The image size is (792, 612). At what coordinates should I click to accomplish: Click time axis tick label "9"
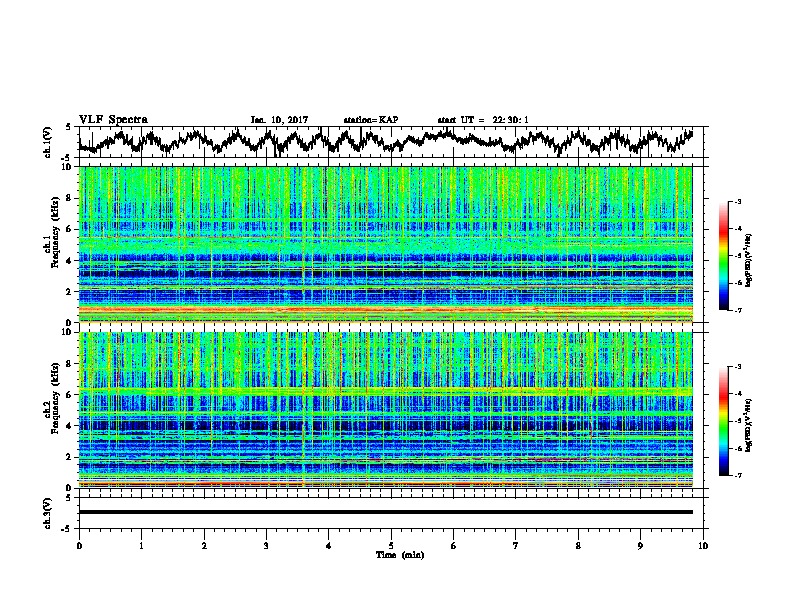pyautogui.click(x=640, y=546)
